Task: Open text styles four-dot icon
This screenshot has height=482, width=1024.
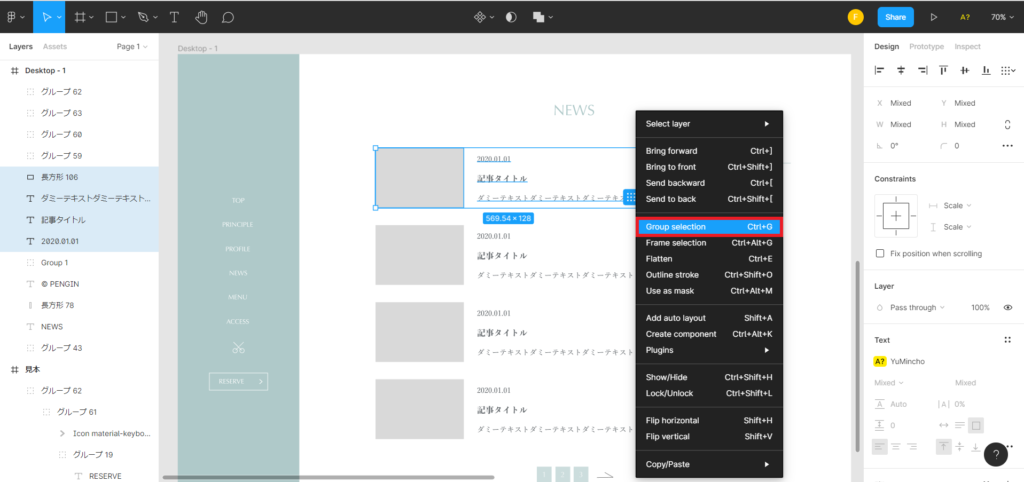Action: click(1007, 340)
